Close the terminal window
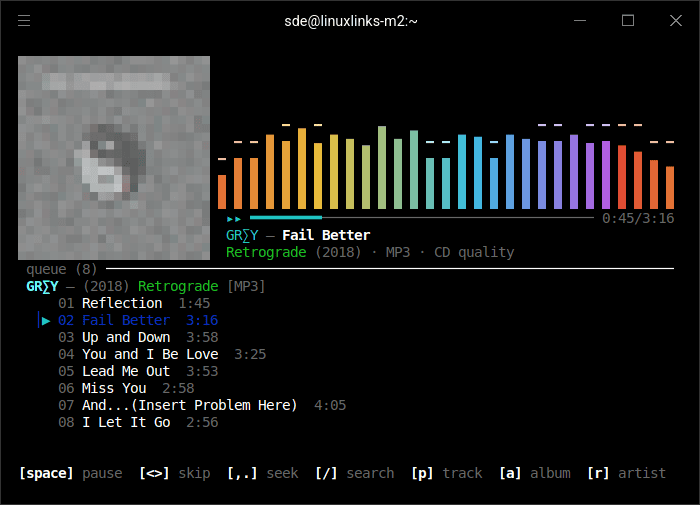This screenshot has height=505, width=700. coord(676,21)
